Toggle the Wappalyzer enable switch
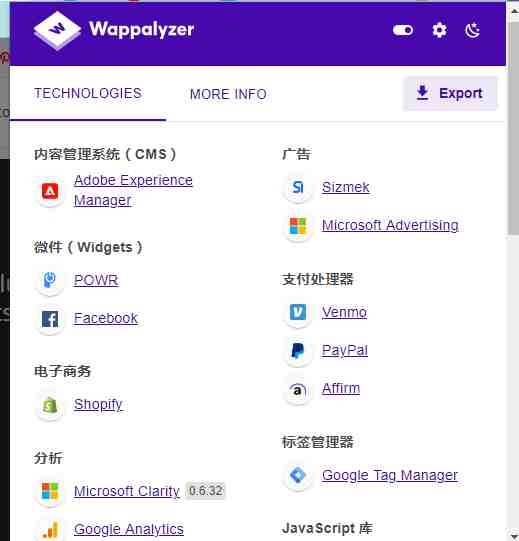This screenshot has height=541, width=519. [x=403, y=30]
